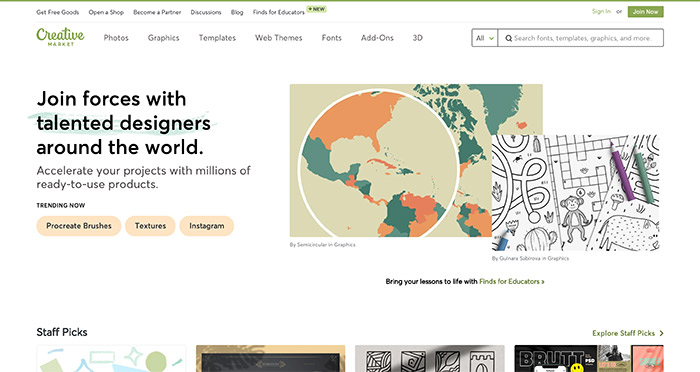
Task: Open the pastel shapes staff pick
Action: (x=111, y=359)
